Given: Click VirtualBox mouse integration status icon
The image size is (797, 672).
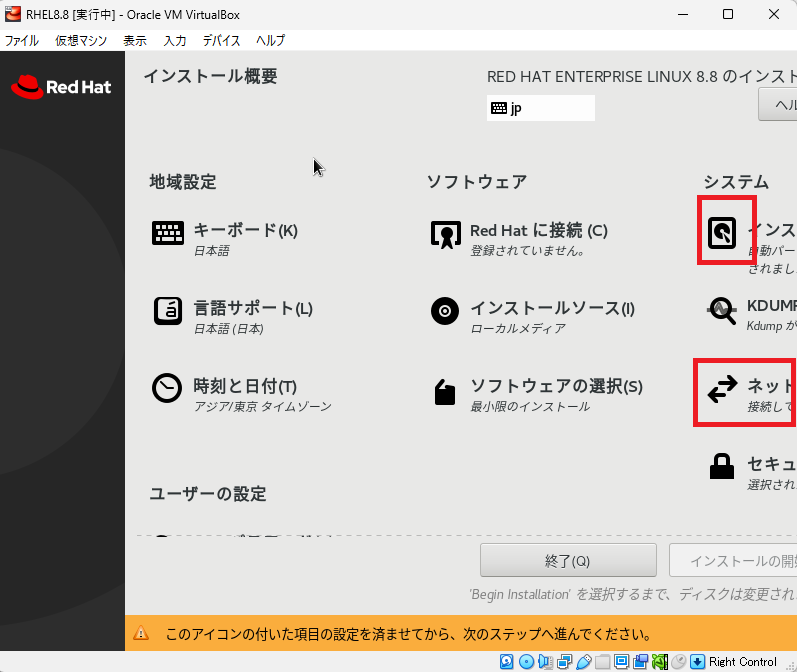Looking at the screenshot, I should (679, 661).
